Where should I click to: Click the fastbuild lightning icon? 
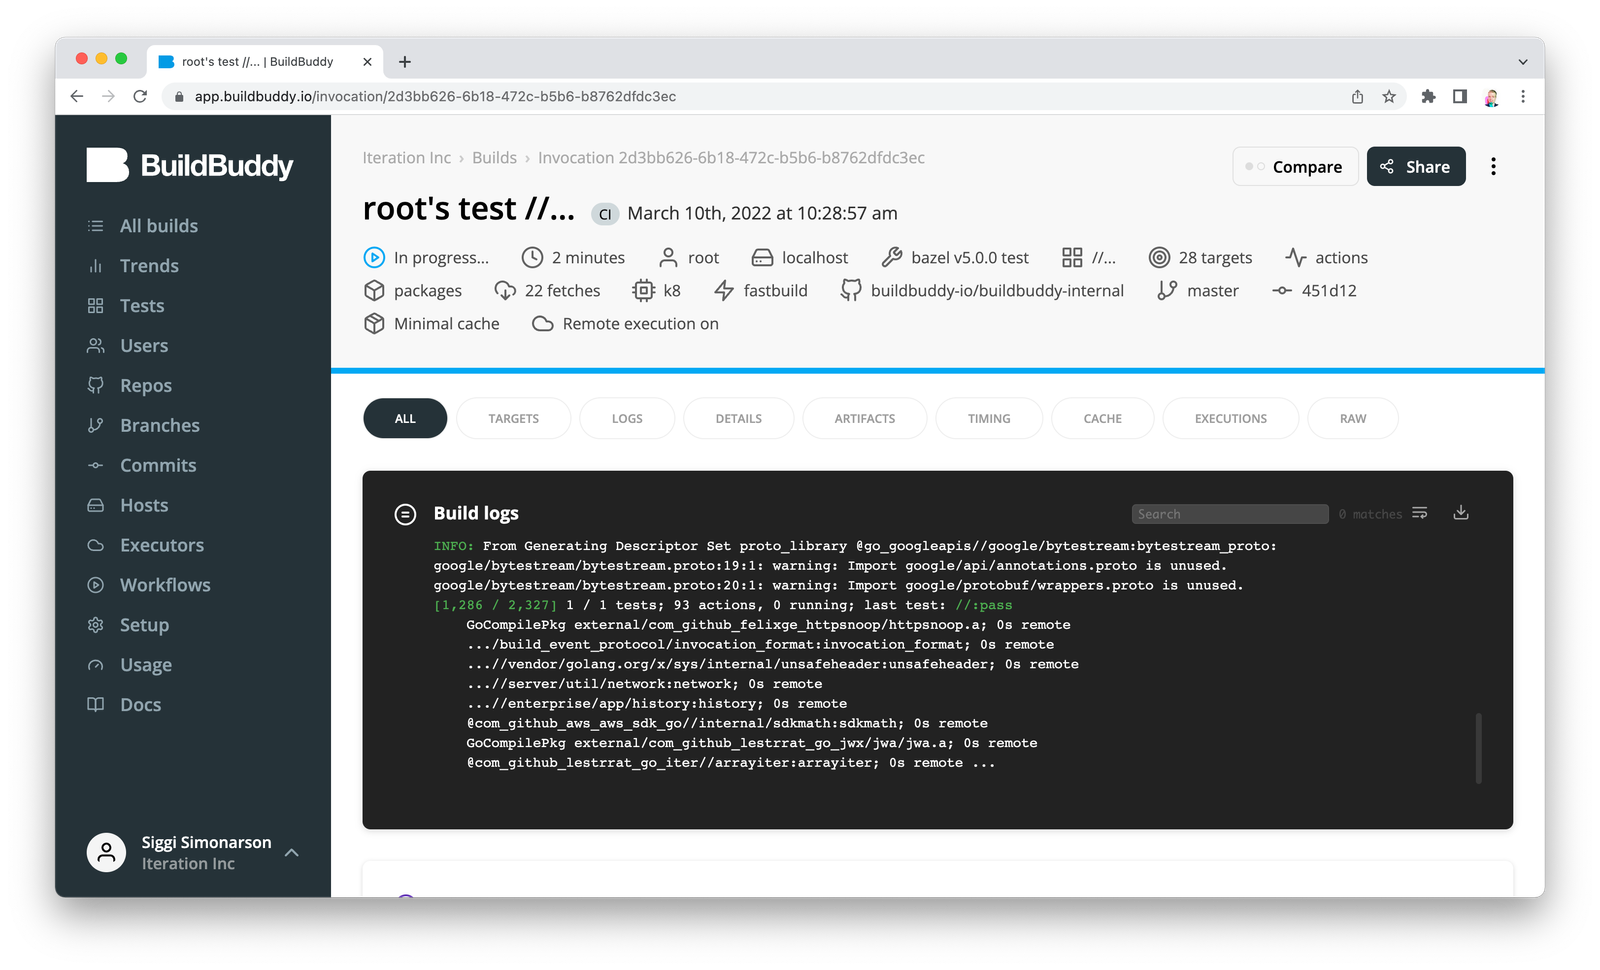pyautogui.click(x=724, y=291)
